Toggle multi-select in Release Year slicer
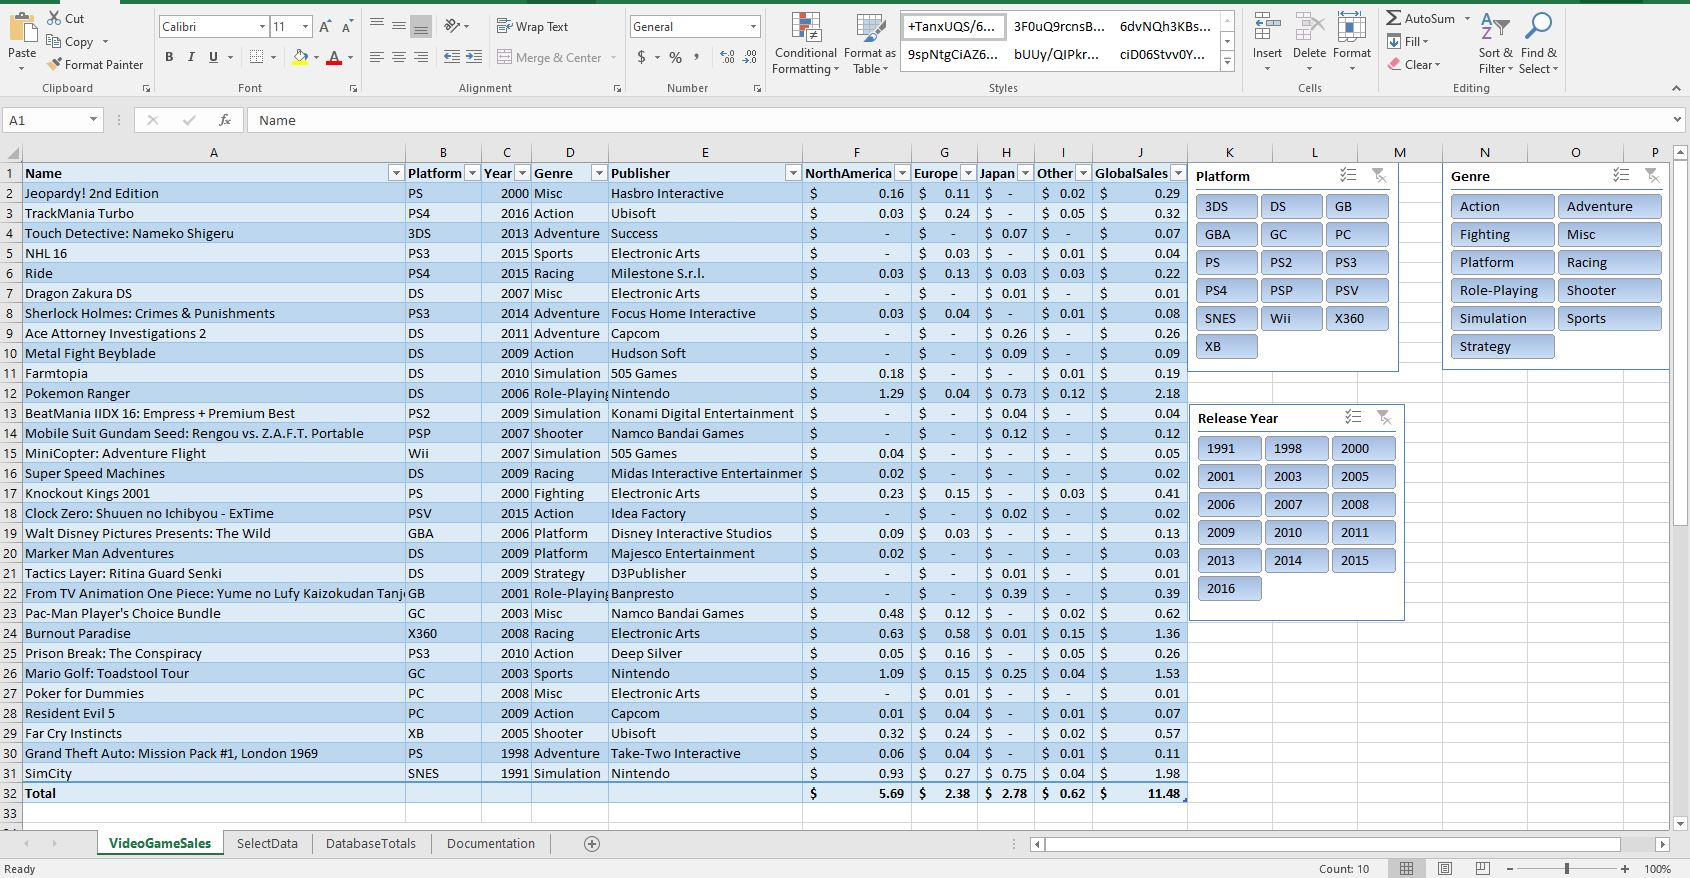Screen dimensions: 1690x878 tap(1353, 418)
